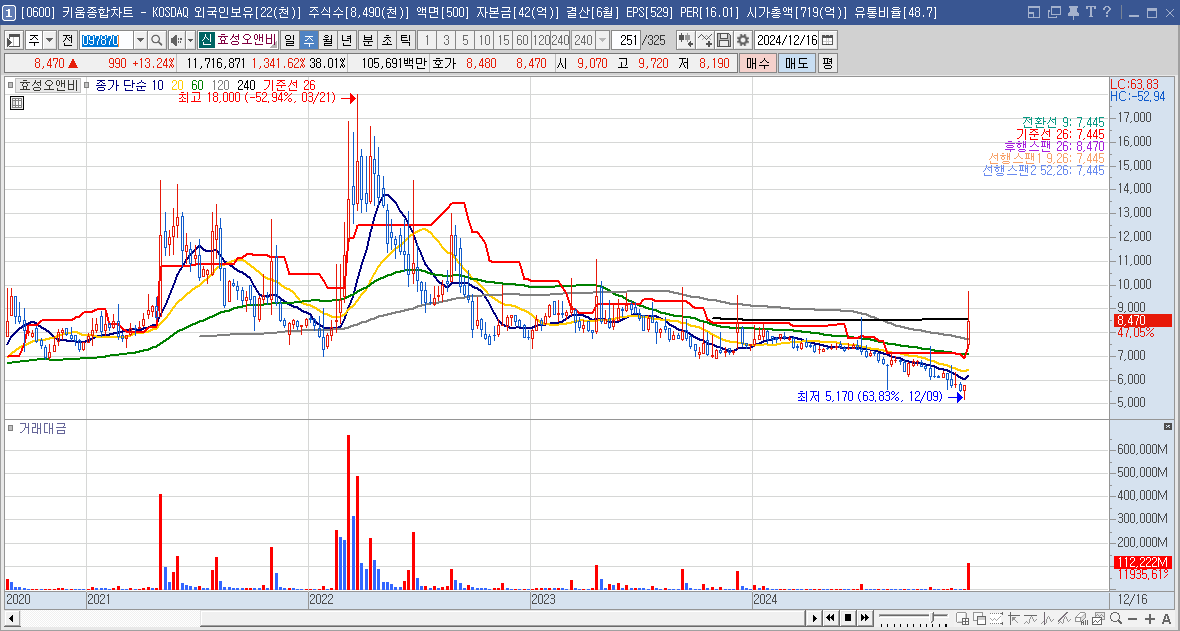Viewport: 1180px width, 631px height.
Task: Click the stop button in playback controls
Action: pyautogui.click(x=848, y=618)
